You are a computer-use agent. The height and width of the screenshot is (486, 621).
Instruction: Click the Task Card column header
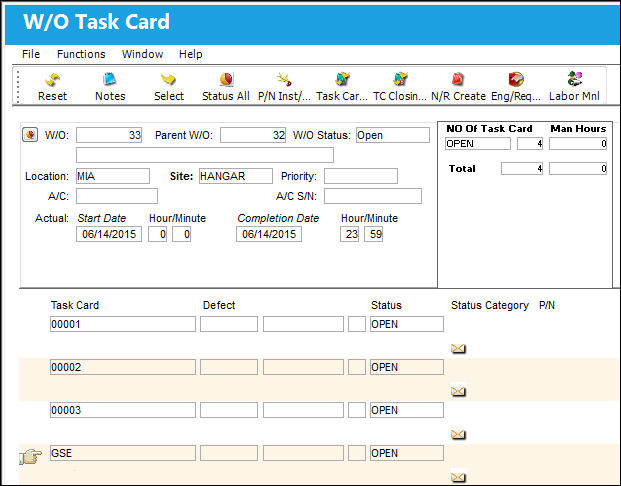tap(75, 305)
